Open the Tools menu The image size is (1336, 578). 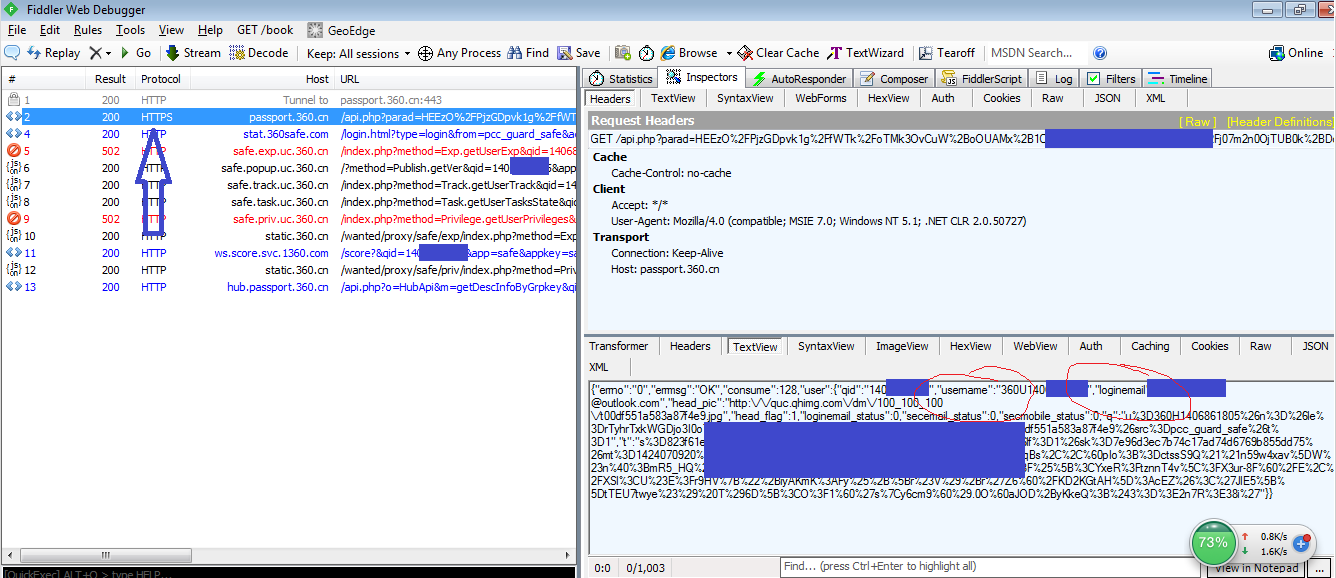130,30
